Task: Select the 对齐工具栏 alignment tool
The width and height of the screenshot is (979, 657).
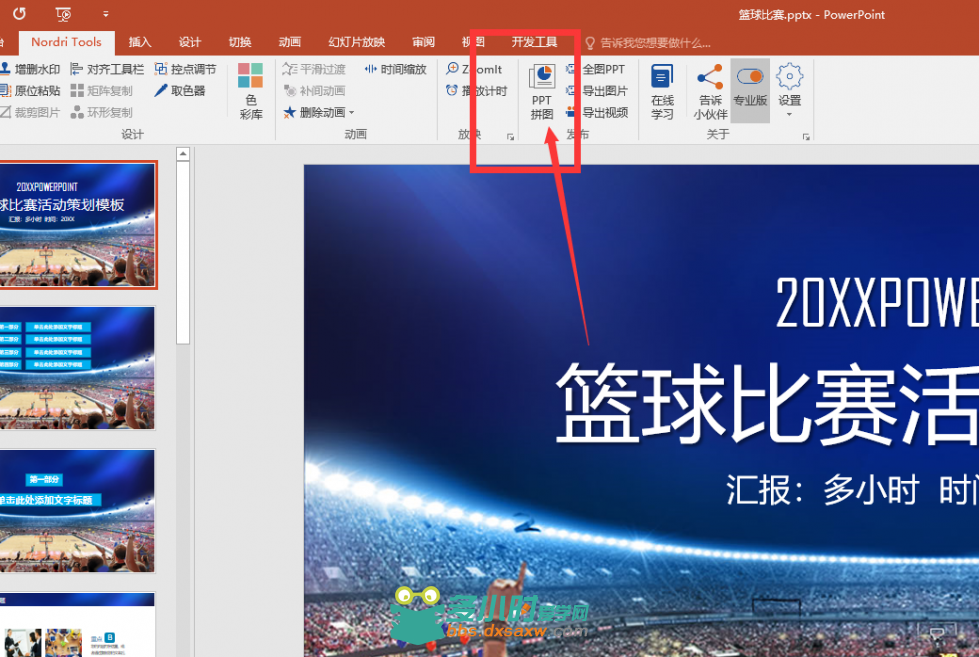Action: pos(107,69)
